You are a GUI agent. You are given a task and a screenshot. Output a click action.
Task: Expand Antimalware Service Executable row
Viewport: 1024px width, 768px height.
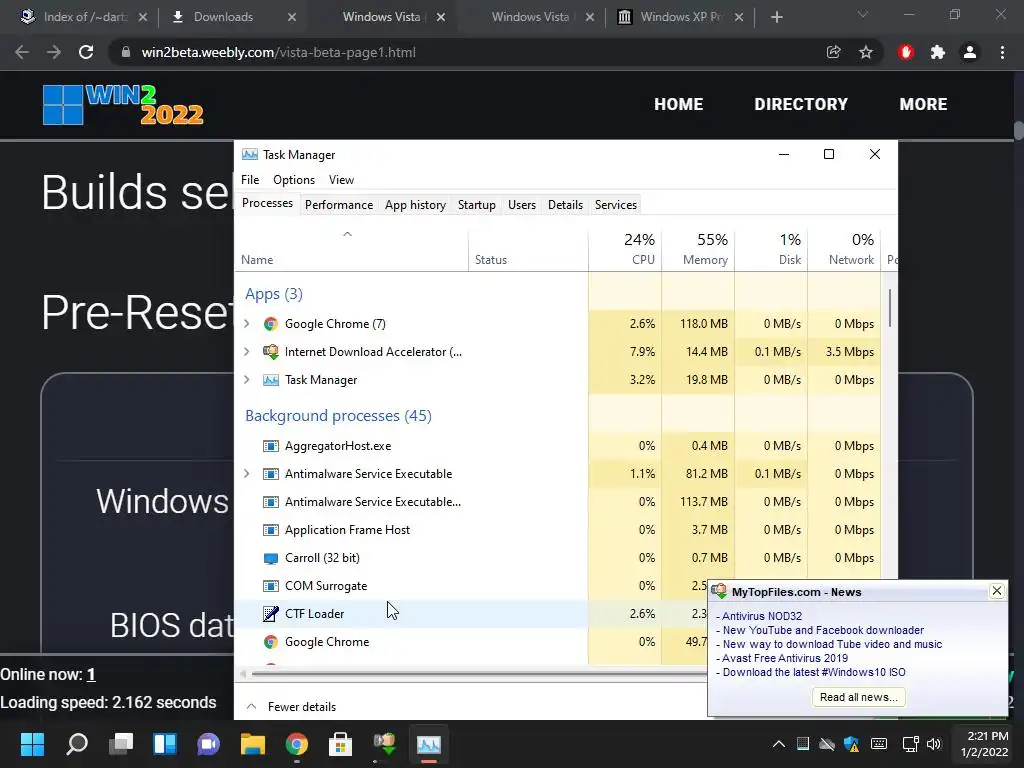247,474
